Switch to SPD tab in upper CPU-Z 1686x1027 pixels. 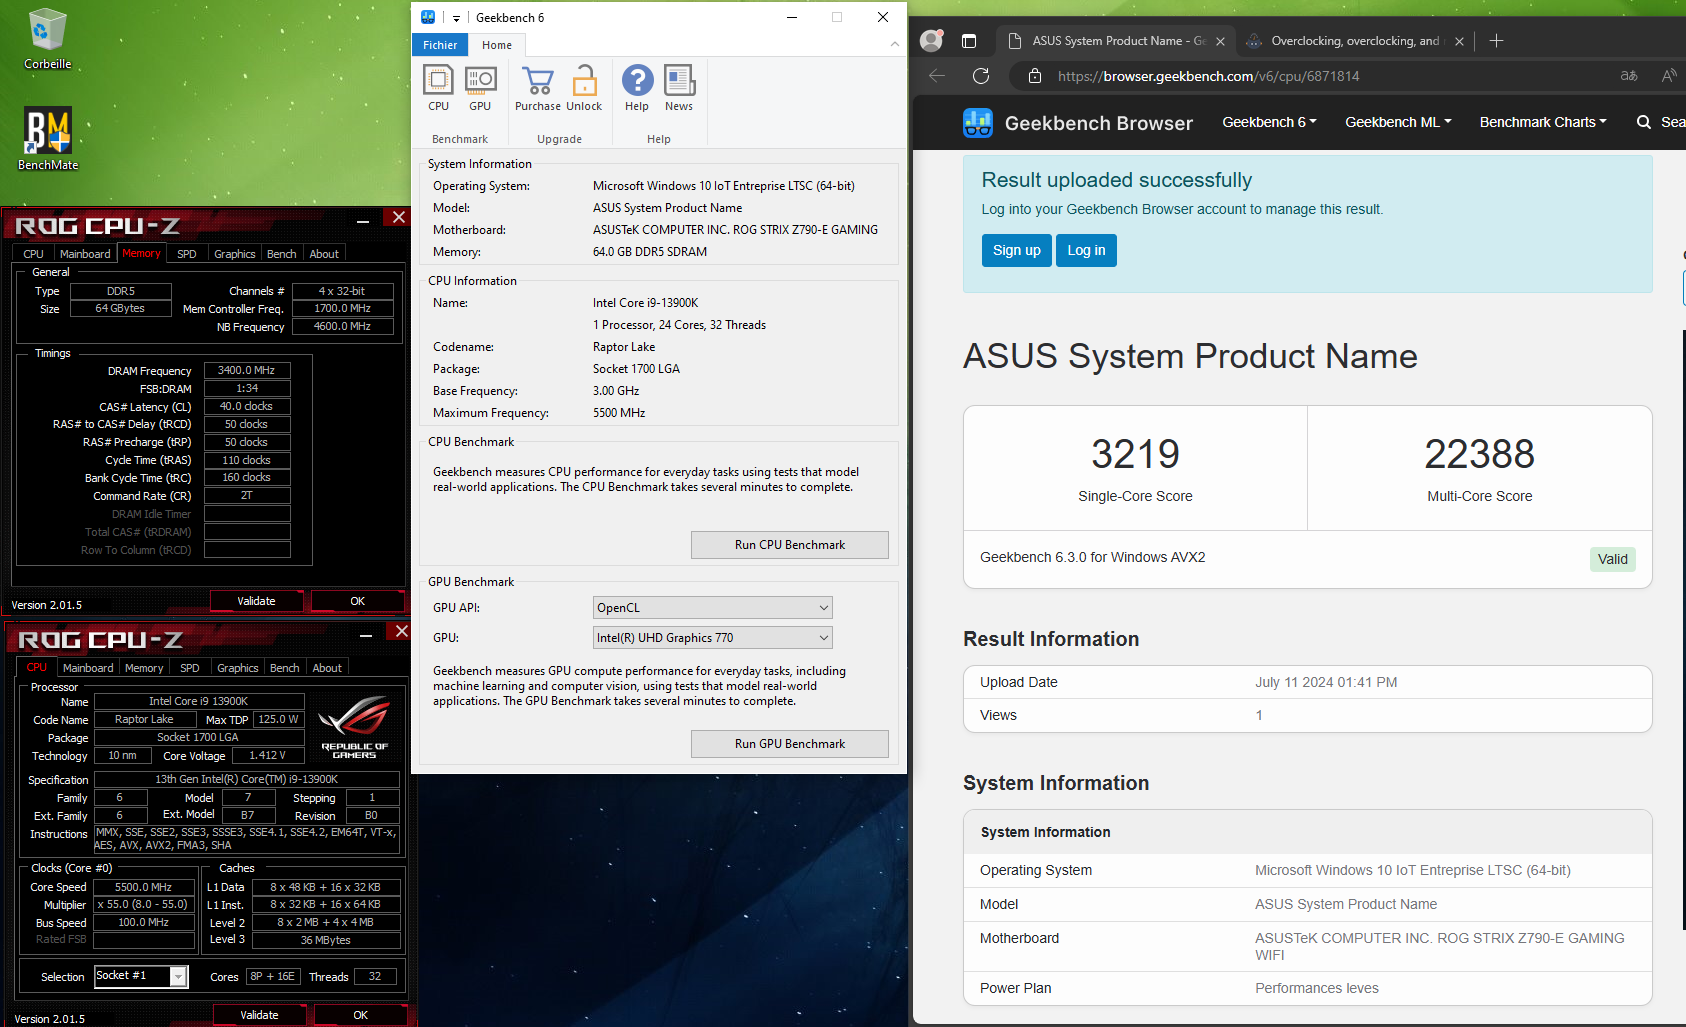click(187, 254)
